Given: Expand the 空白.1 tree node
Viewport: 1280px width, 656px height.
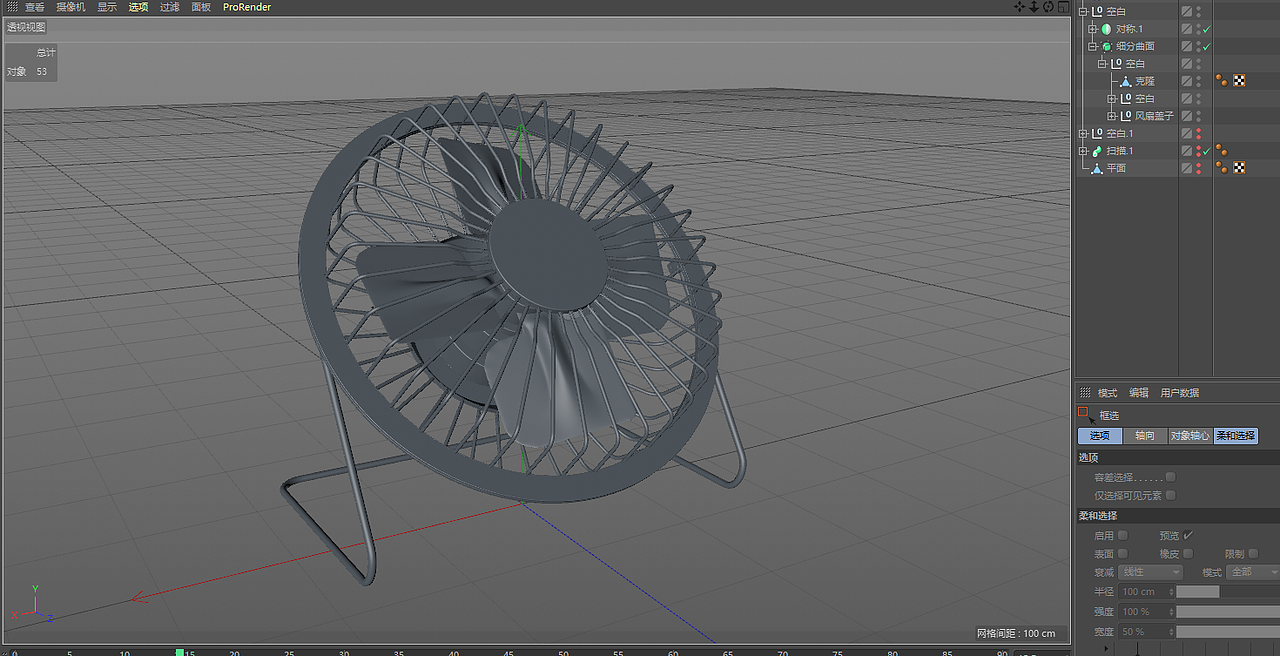Looking at the screenshot, I should click(1083, 133).
